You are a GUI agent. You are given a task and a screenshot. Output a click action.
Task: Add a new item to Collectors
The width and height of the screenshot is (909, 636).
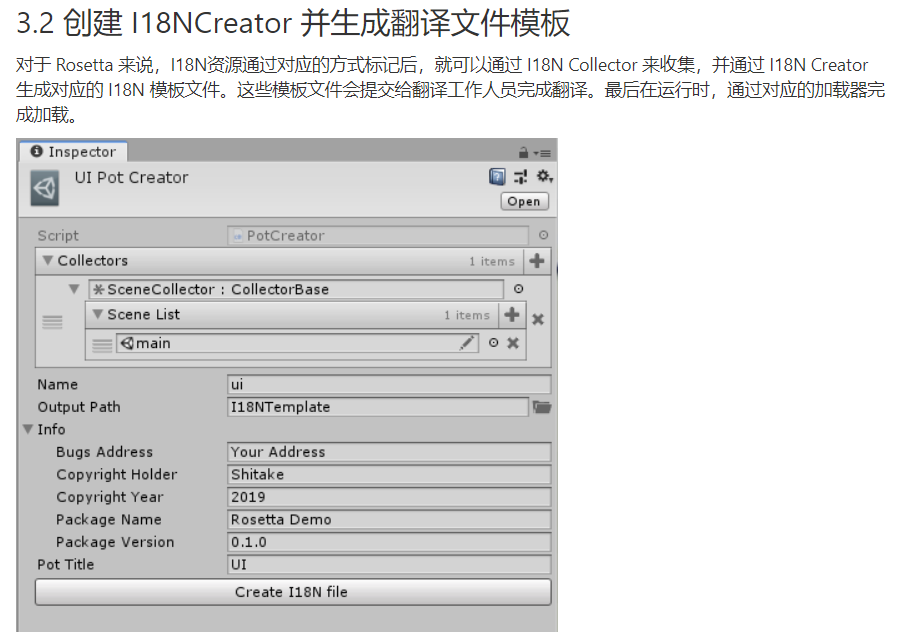click(537, 261)
